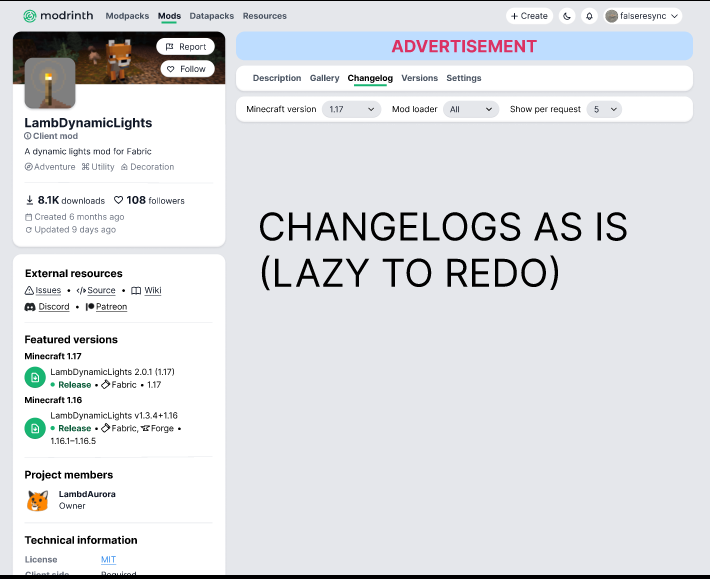Click the download file icon for v1.3.4+1.16
This screenshot has width=710, height=579.
tap(35, 428)
